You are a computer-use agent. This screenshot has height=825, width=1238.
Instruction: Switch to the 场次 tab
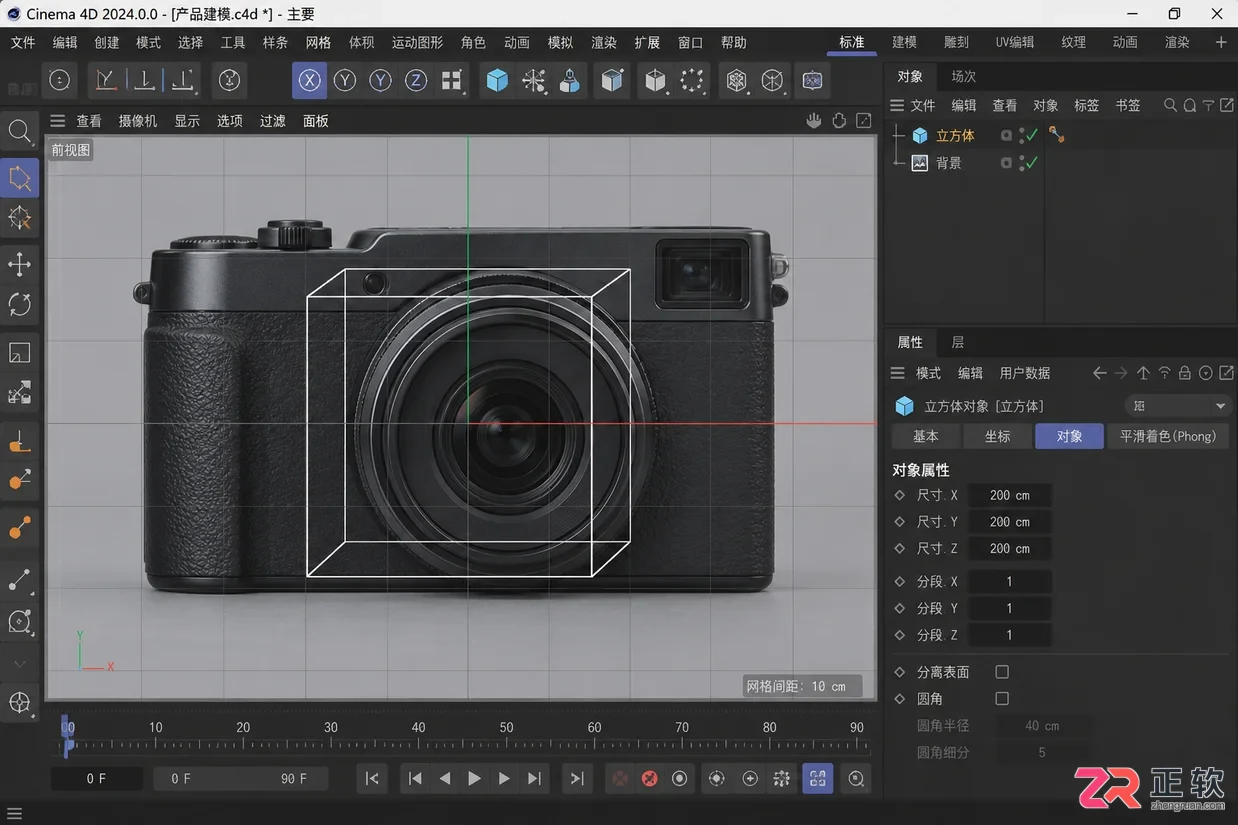964,76
